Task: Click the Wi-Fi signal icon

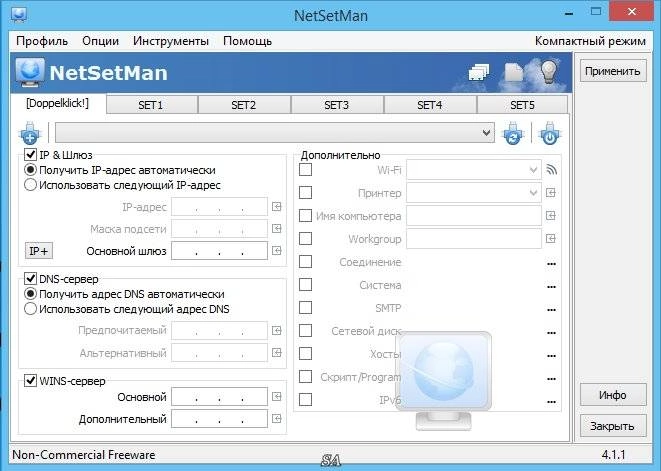Action: click(x=551, y=170)
